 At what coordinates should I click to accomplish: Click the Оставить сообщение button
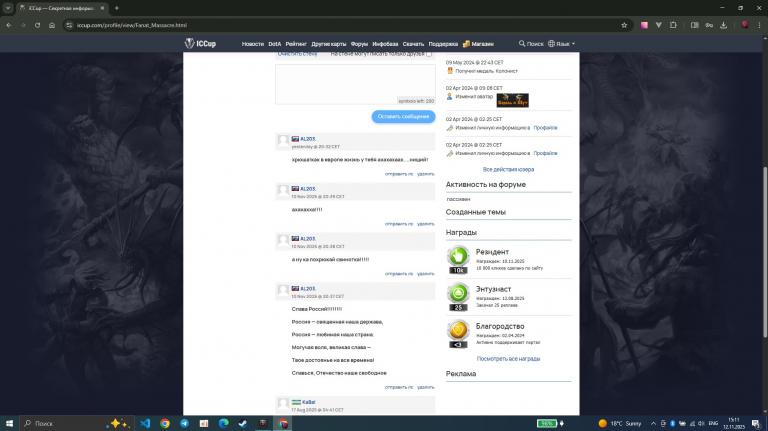tap(403, 117)
